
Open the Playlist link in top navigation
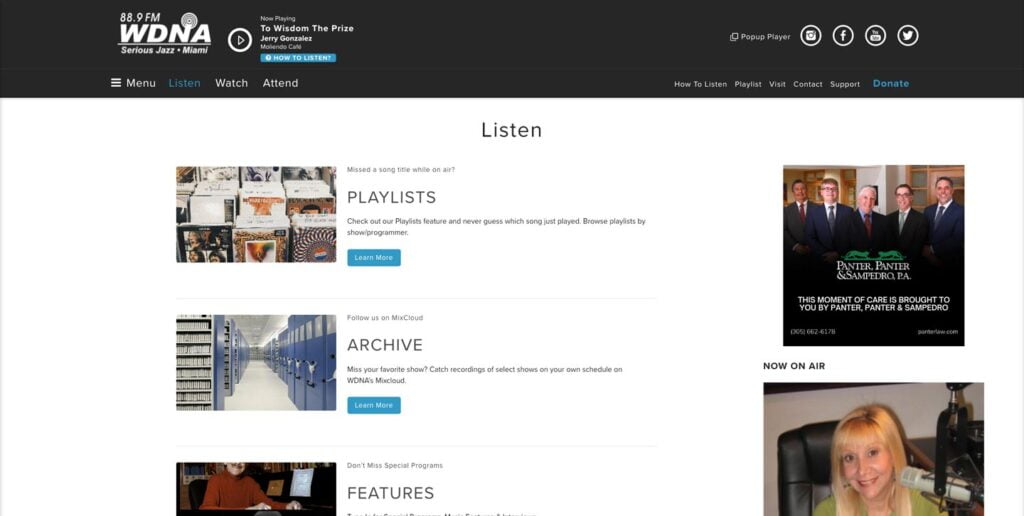[747, 84]
